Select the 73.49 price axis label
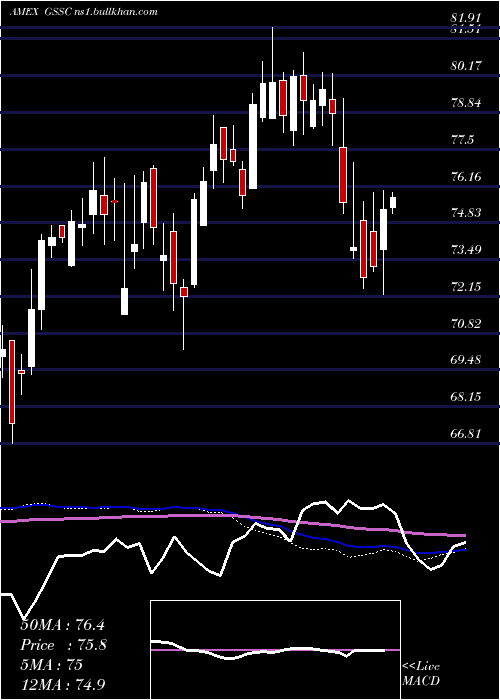Screen dimensions: 500x700 pos(467,250)
